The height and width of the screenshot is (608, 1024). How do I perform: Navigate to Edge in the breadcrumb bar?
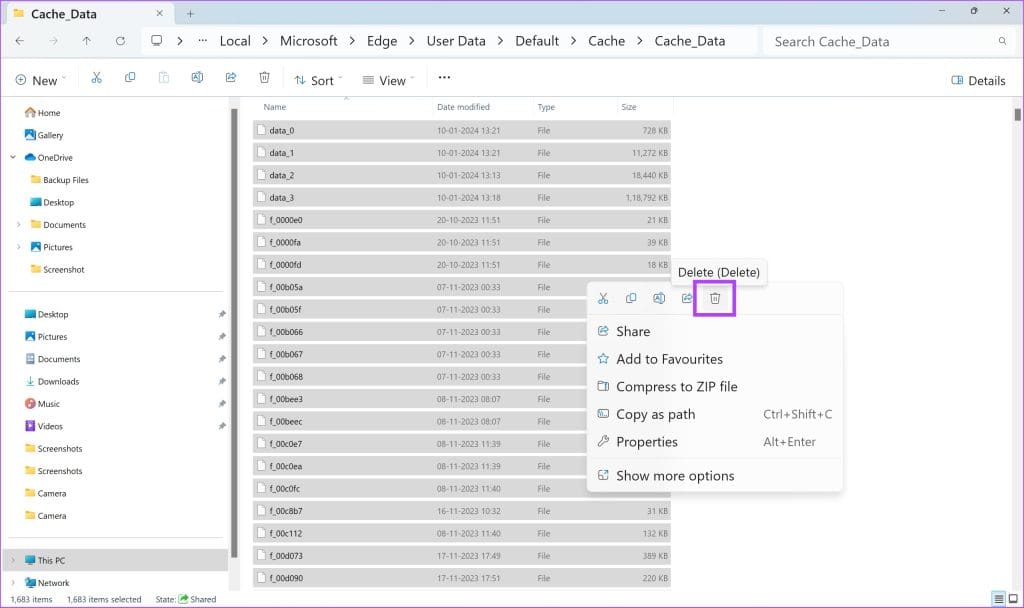[x=381, y=40]
